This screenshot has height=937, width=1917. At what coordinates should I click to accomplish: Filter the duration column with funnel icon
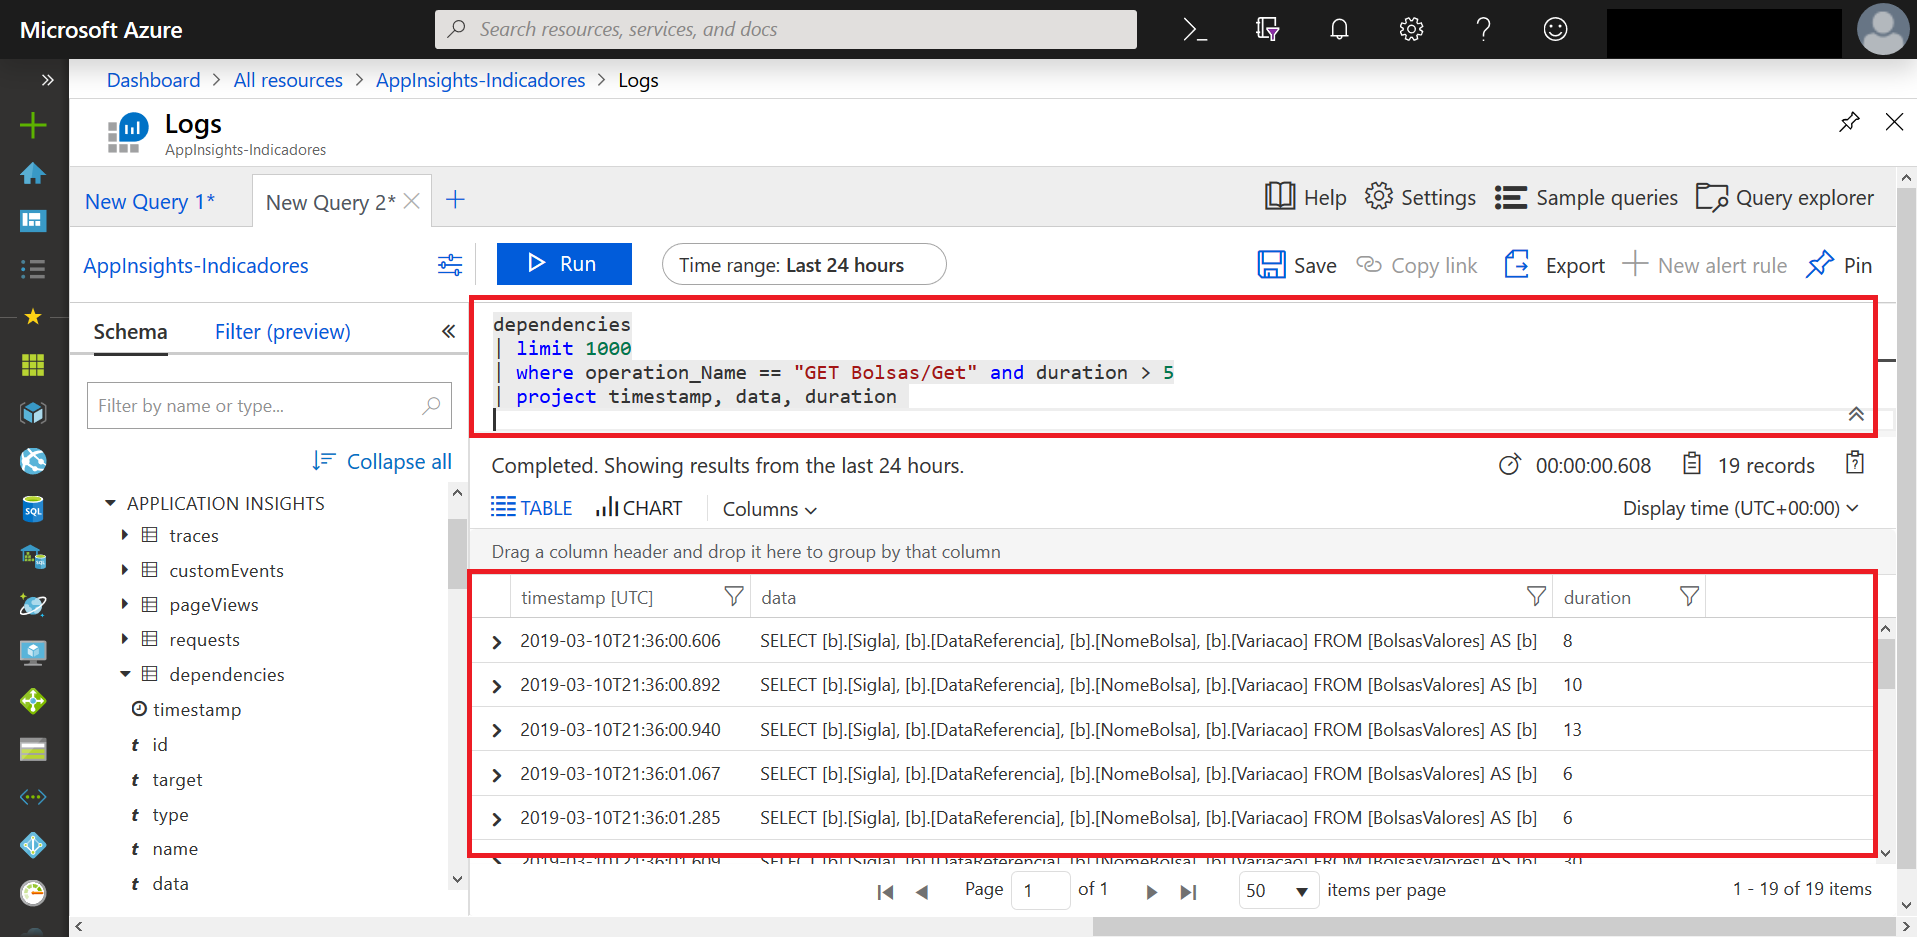pos(1688,596)
